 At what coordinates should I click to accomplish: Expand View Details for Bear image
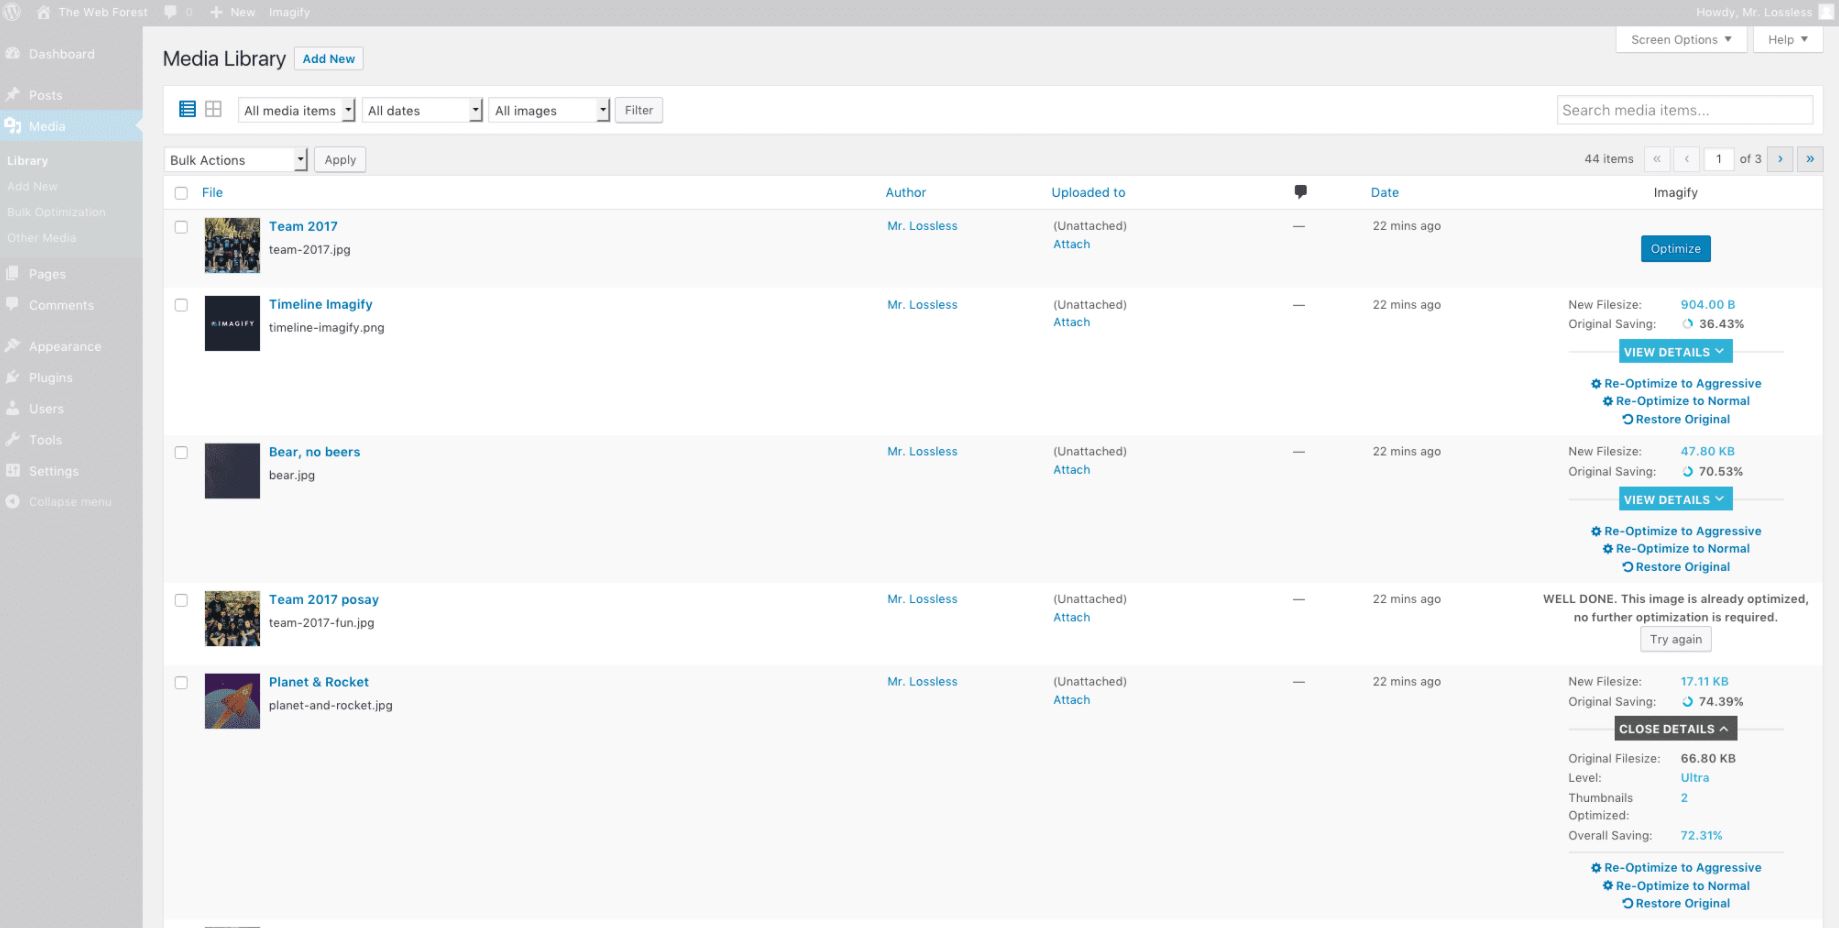1675,500
